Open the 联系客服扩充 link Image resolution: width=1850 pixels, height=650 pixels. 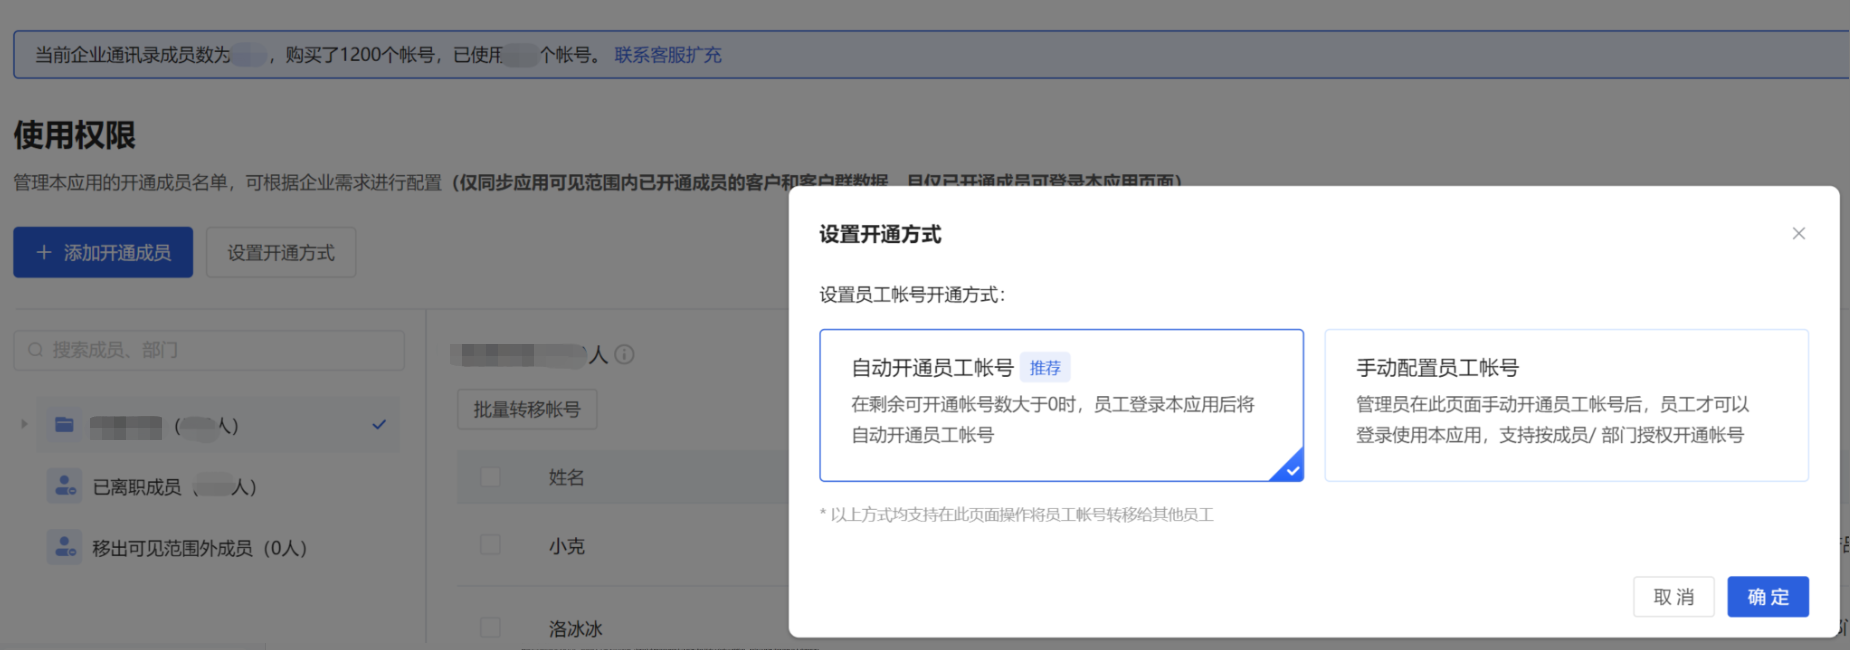(x=667, y=55)
